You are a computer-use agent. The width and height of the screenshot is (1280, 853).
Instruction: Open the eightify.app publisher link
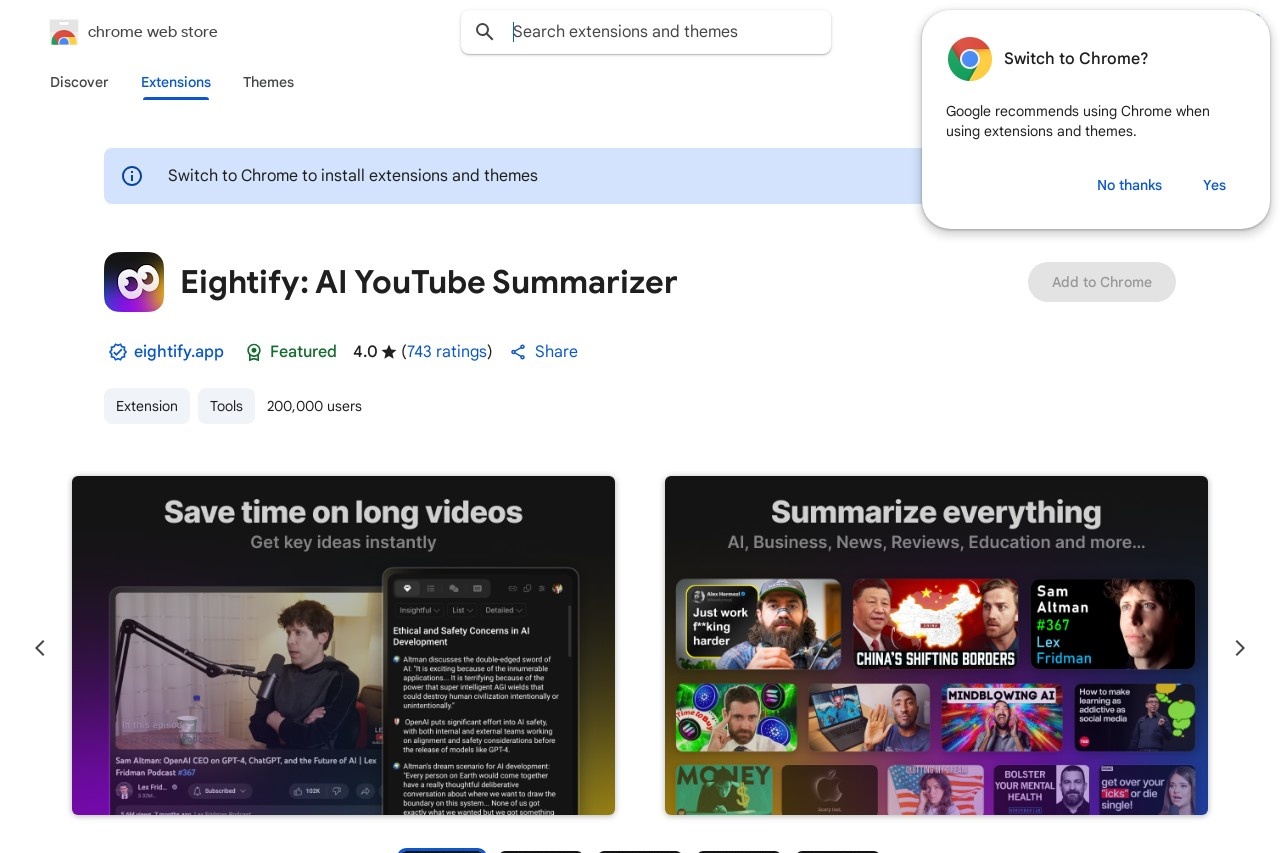click(x=179, y=352)
